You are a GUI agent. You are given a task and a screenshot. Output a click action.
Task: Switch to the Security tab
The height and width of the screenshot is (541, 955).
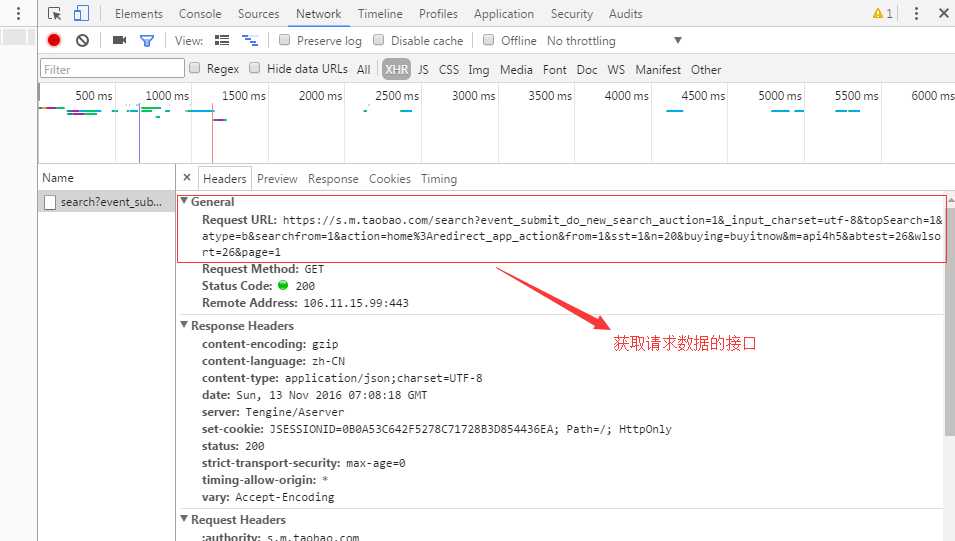(571, 13)
